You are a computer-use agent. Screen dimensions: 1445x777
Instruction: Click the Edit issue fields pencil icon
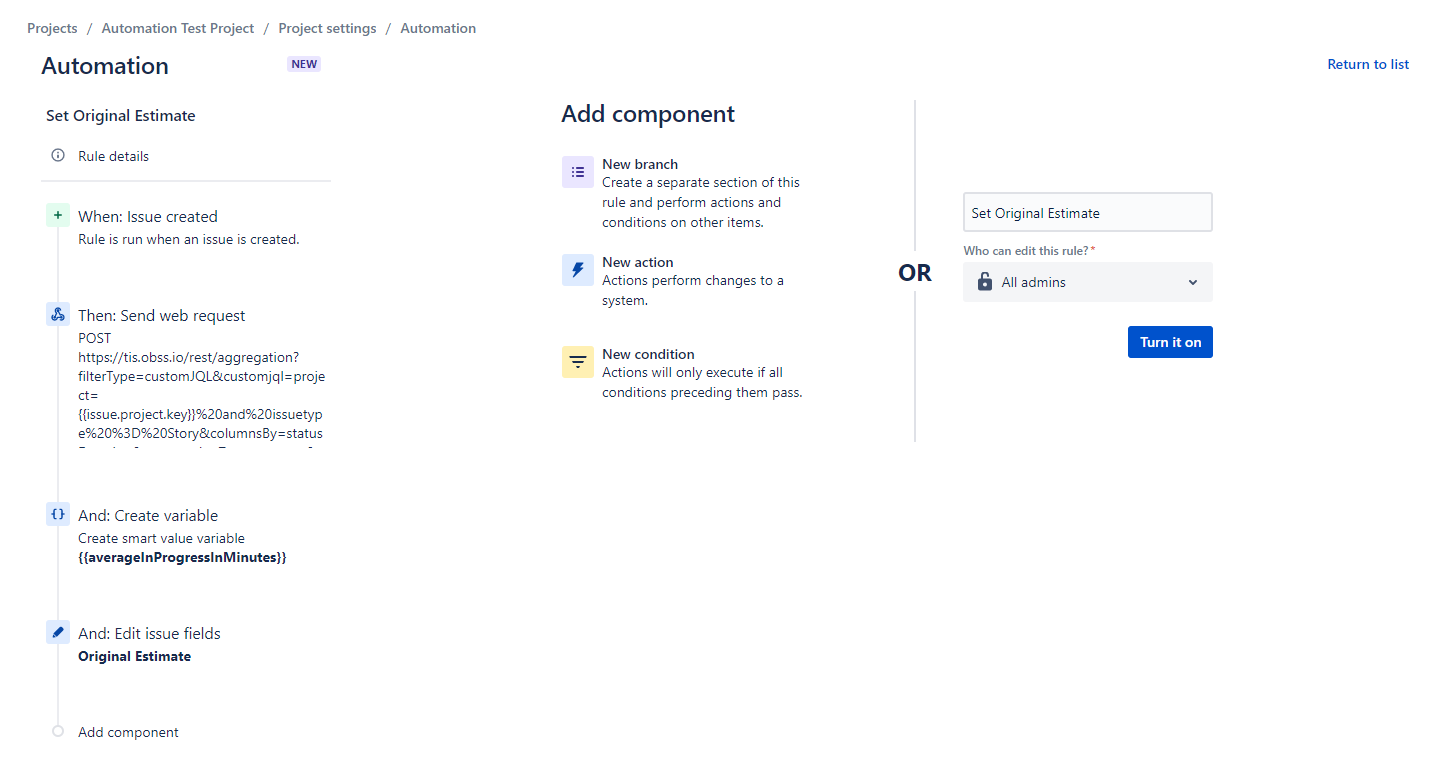pos(58,632)
